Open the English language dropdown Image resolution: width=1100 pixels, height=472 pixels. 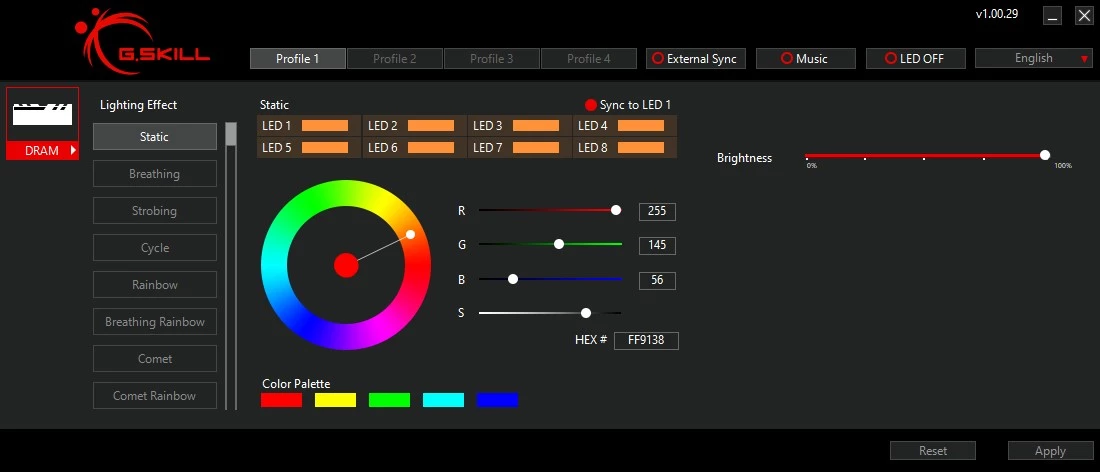tap(1034, 58)
